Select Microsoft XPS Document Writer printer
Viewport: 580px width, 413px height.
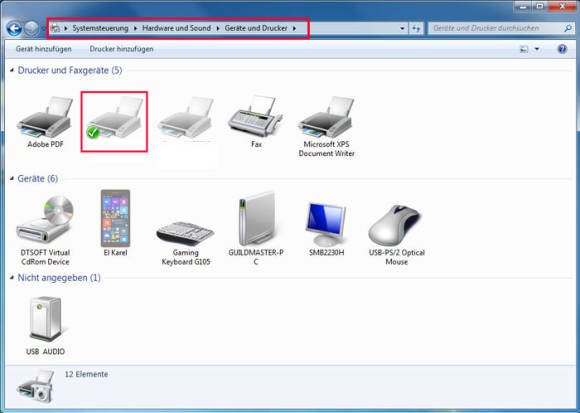click(326, 126)
